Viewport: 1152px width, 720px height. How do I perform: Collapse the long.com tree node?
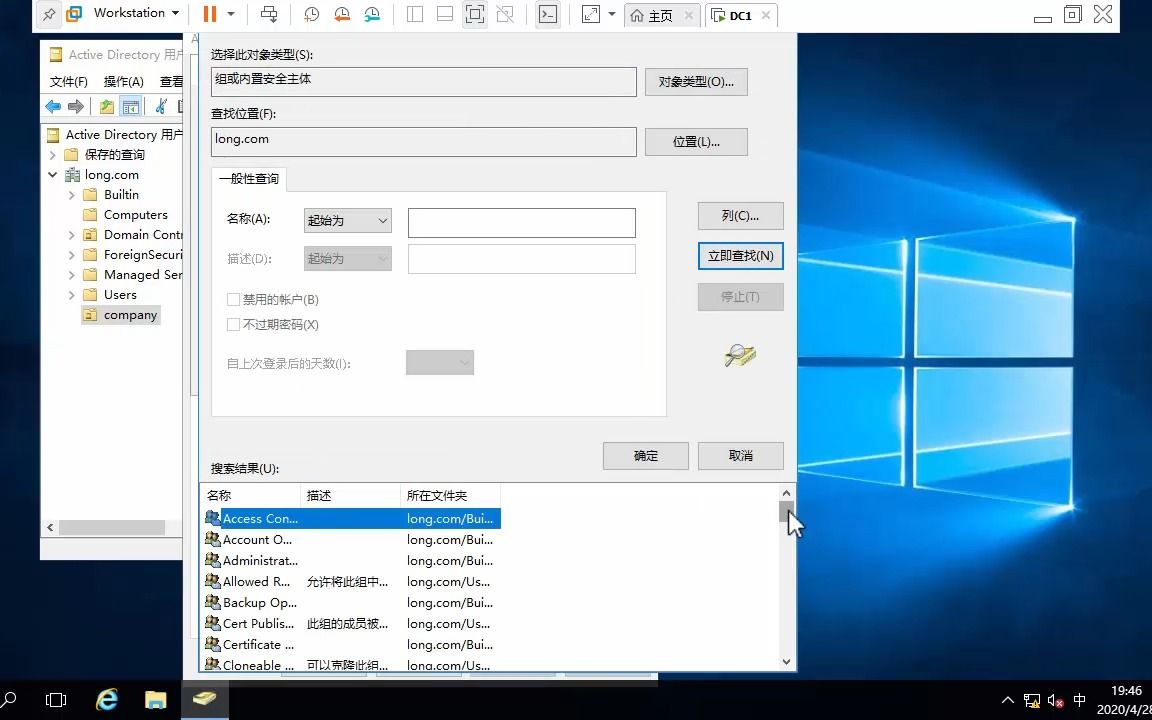(x=52, y=175)
